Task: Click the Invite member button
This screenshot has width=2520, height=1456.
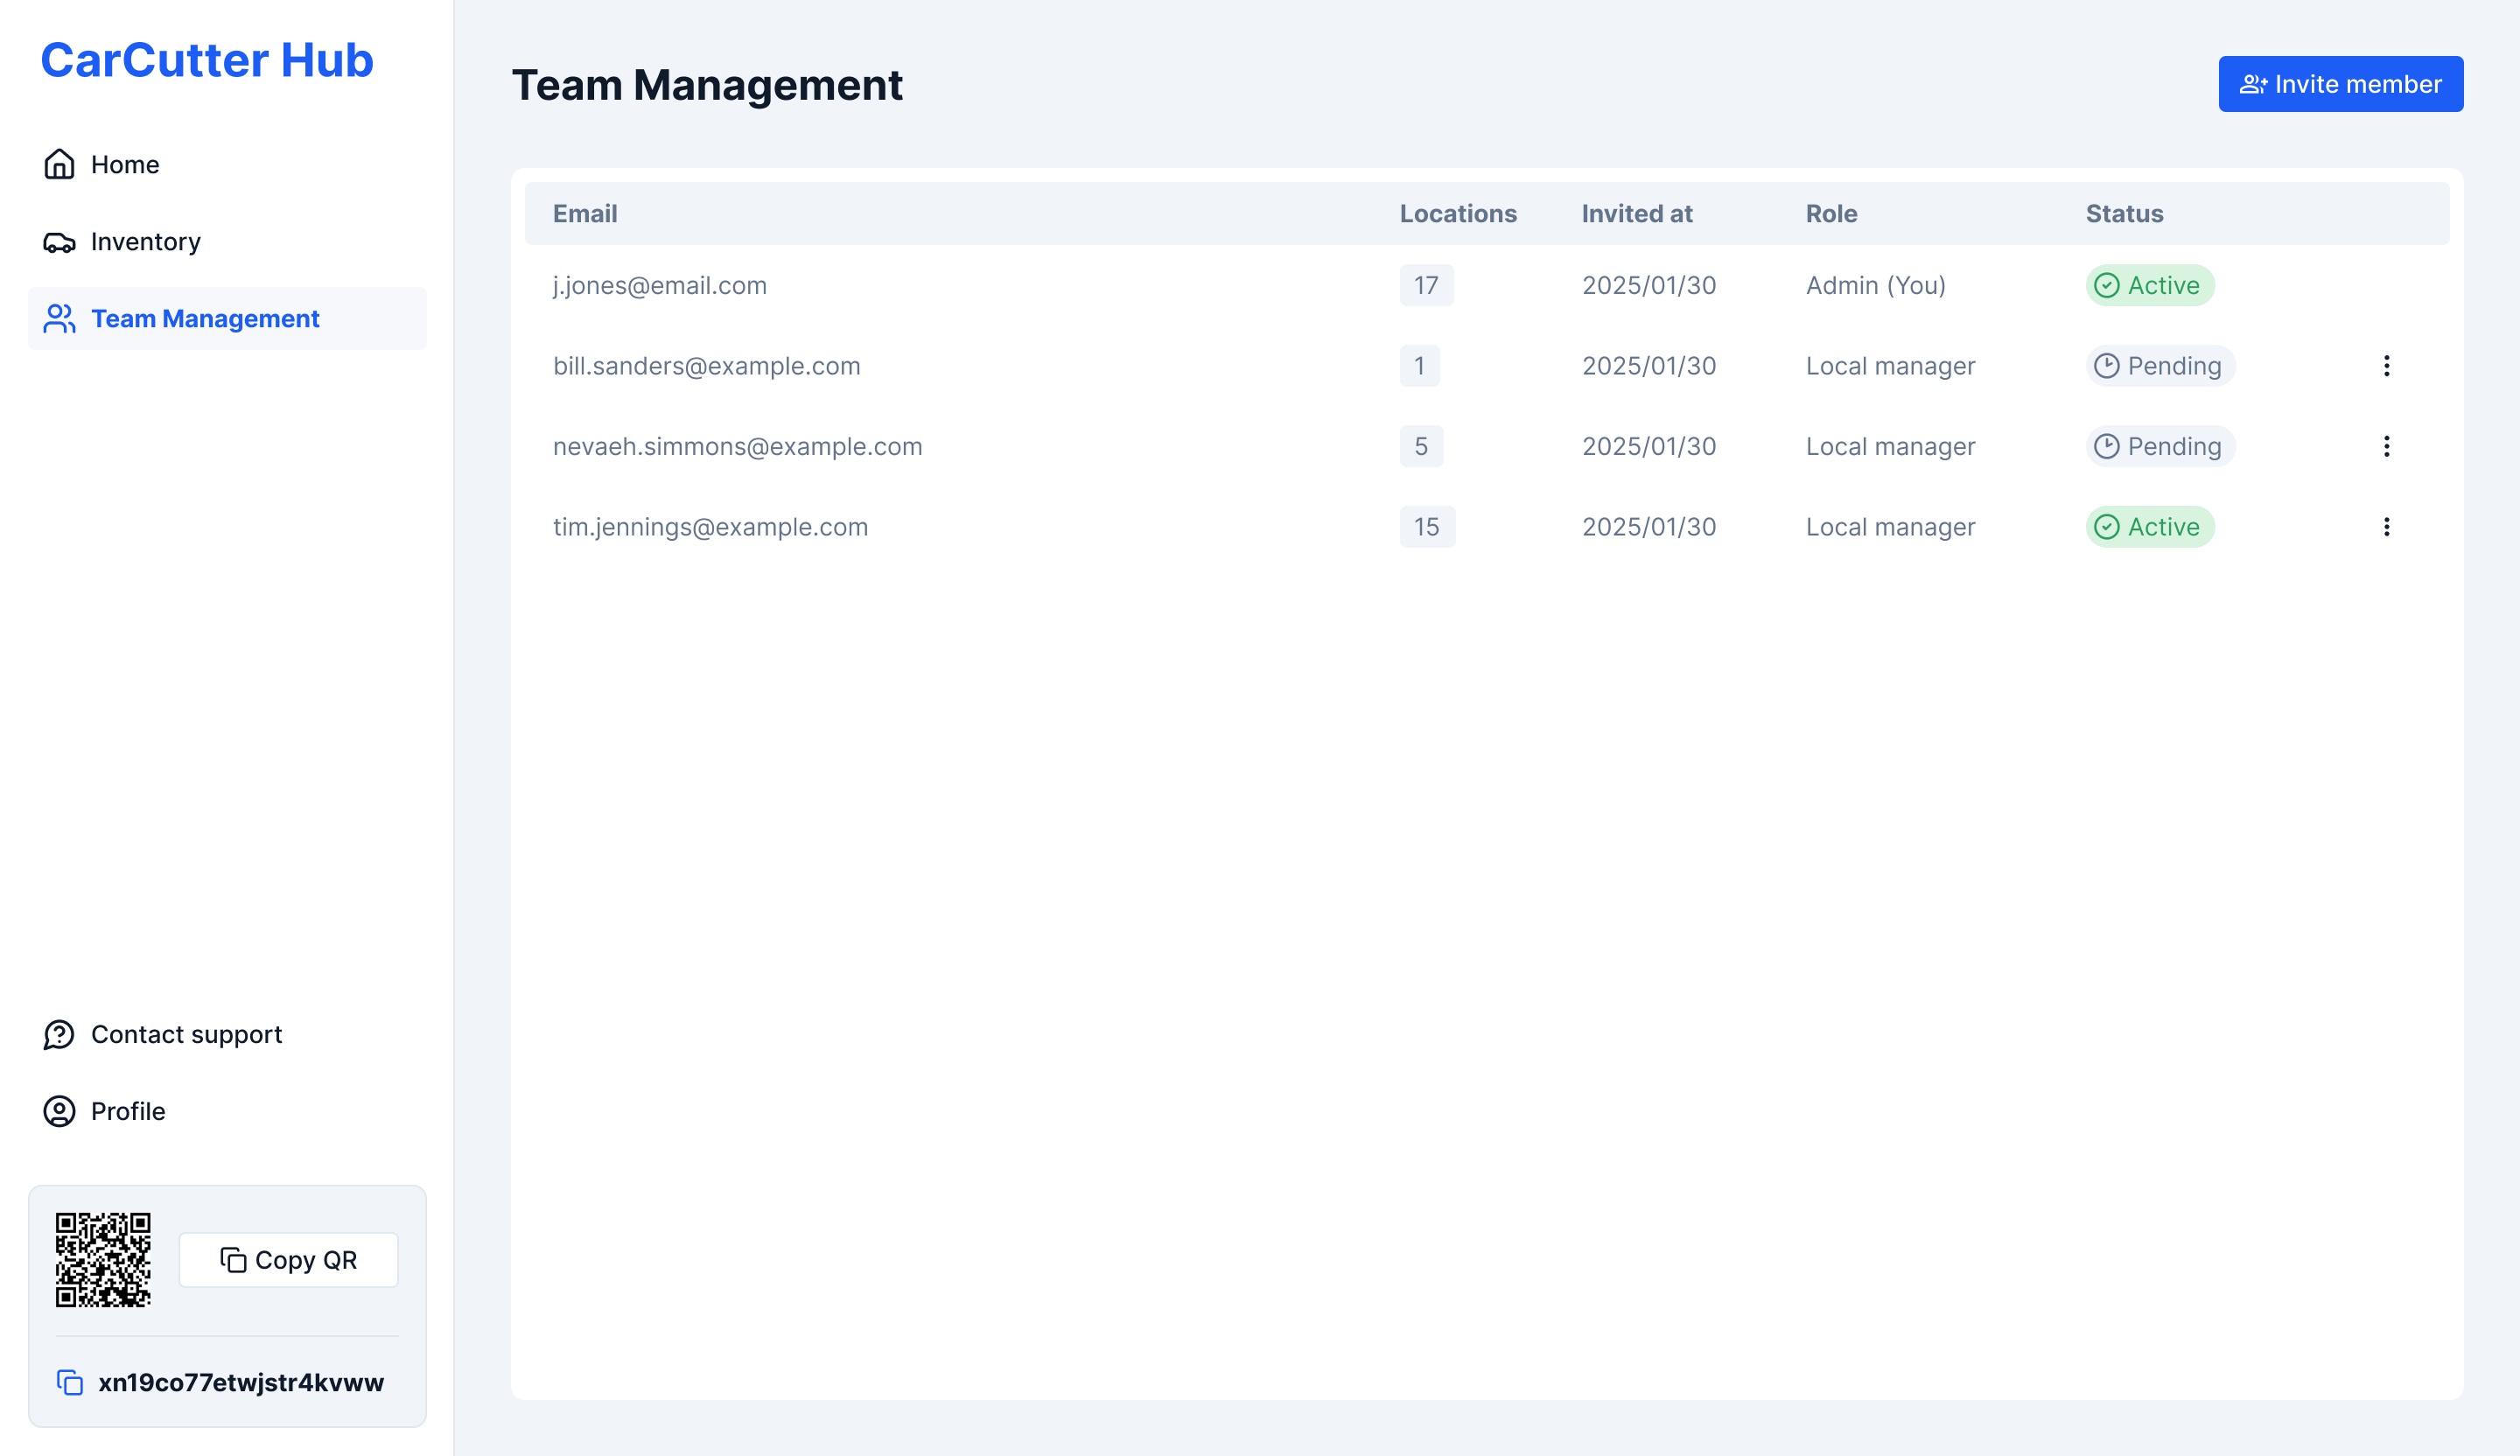Action: coord(2341,84)
